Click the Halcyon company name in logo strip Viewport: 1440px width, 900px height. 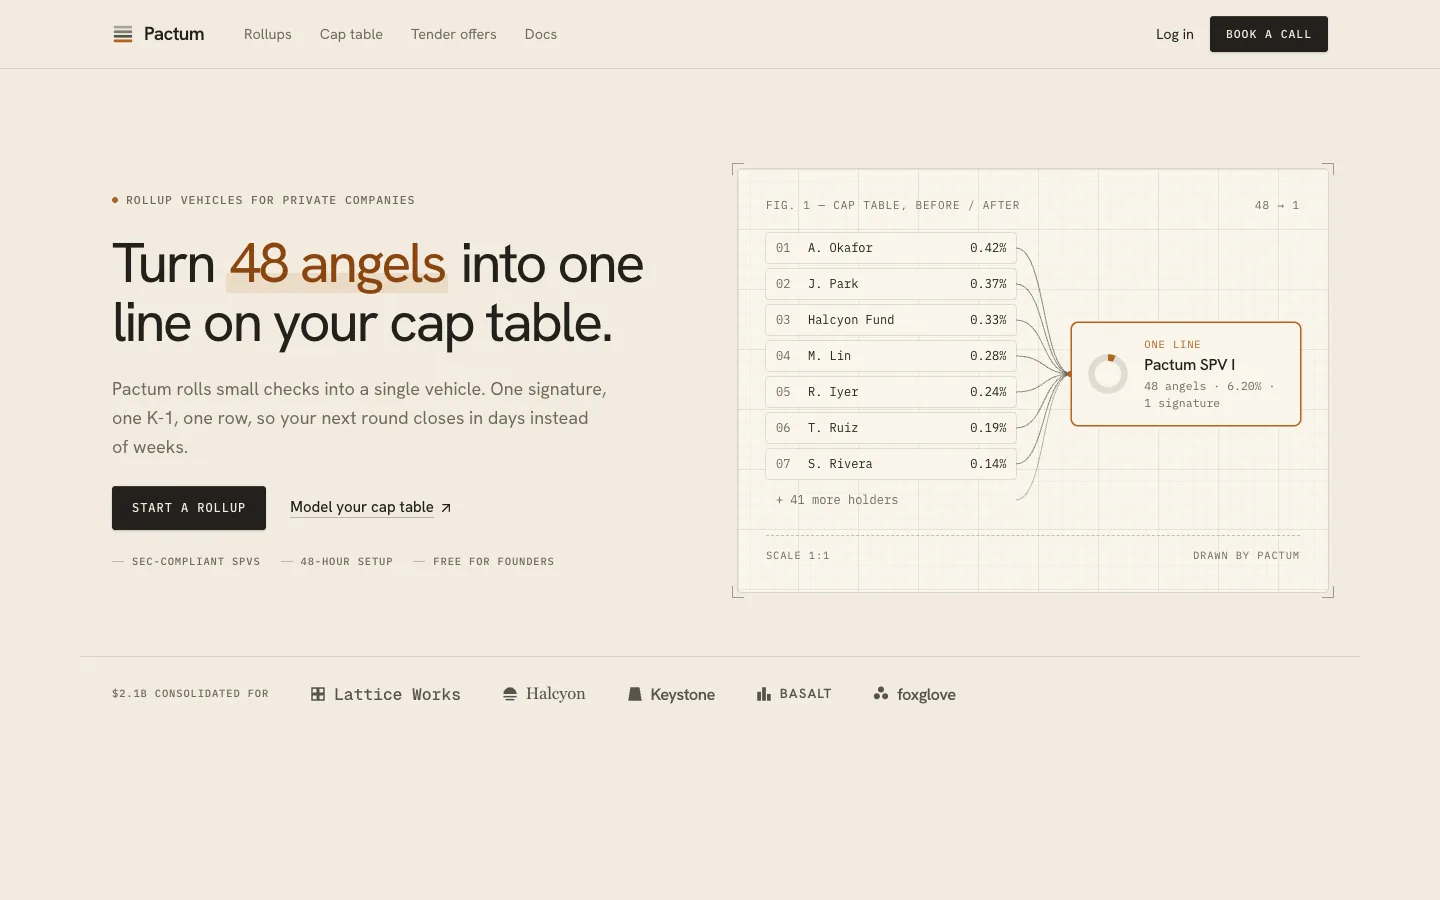(556, 694)
